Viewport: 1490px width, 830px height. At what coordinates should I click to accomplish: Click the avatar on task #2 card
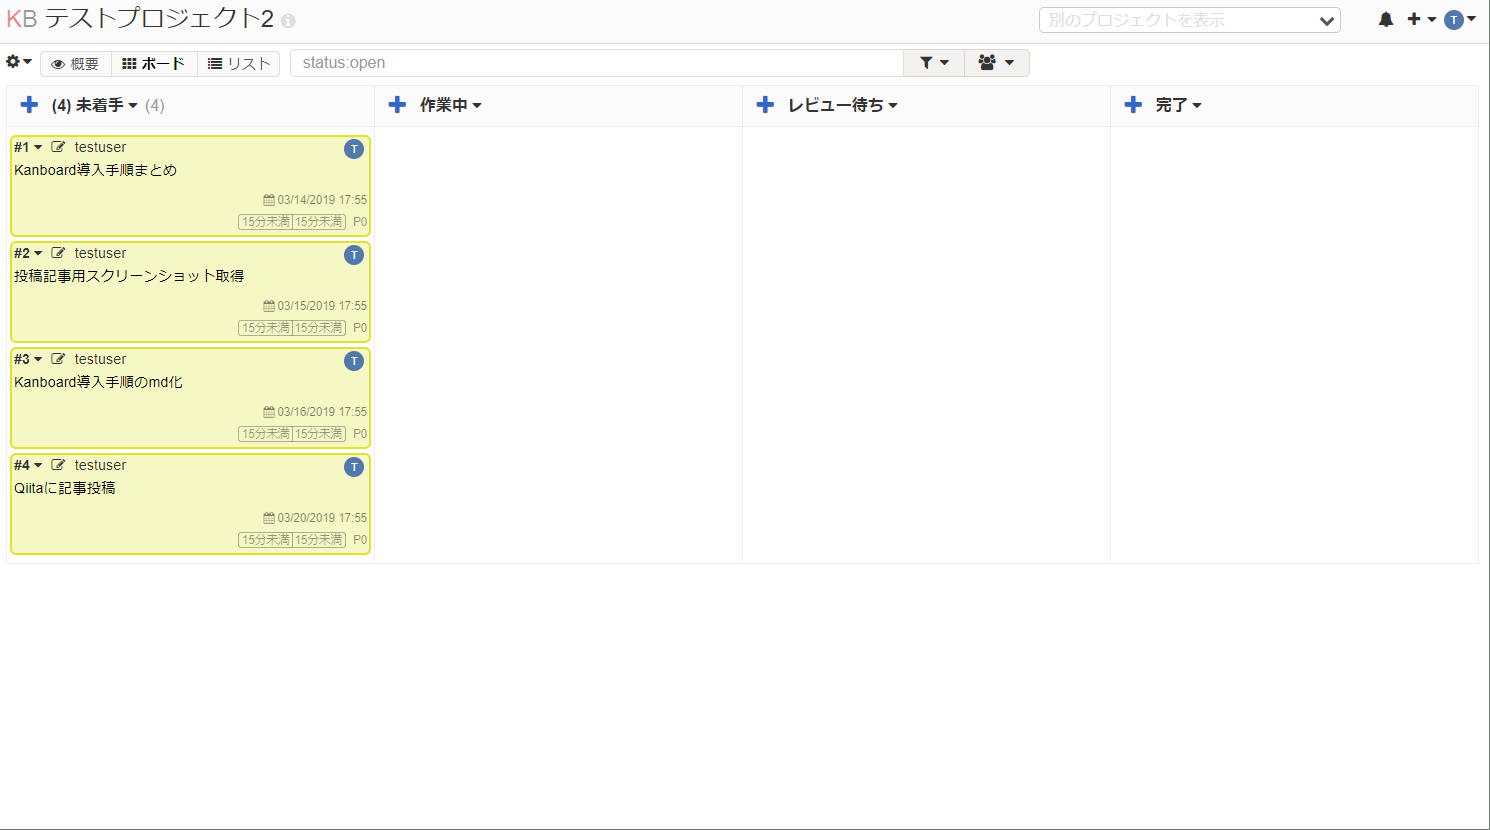[354, 255]
